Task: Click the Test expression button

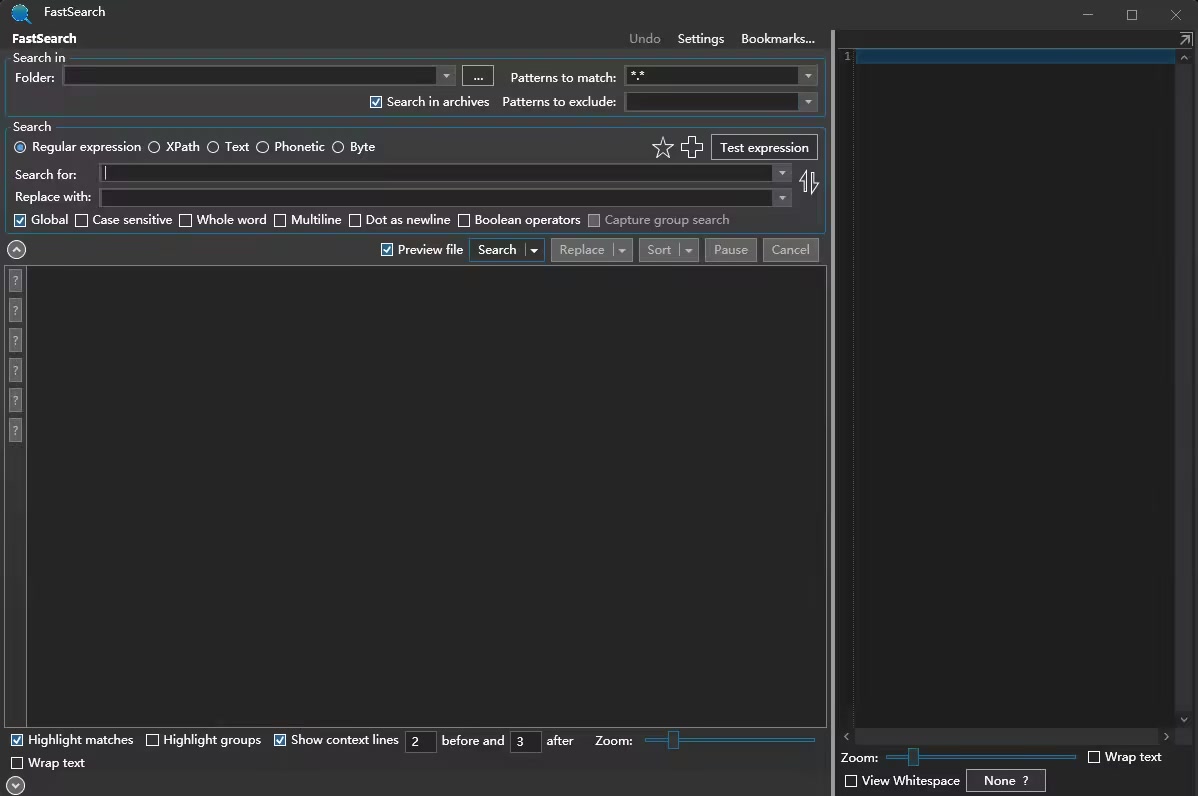Action: (x=764, y=147)
